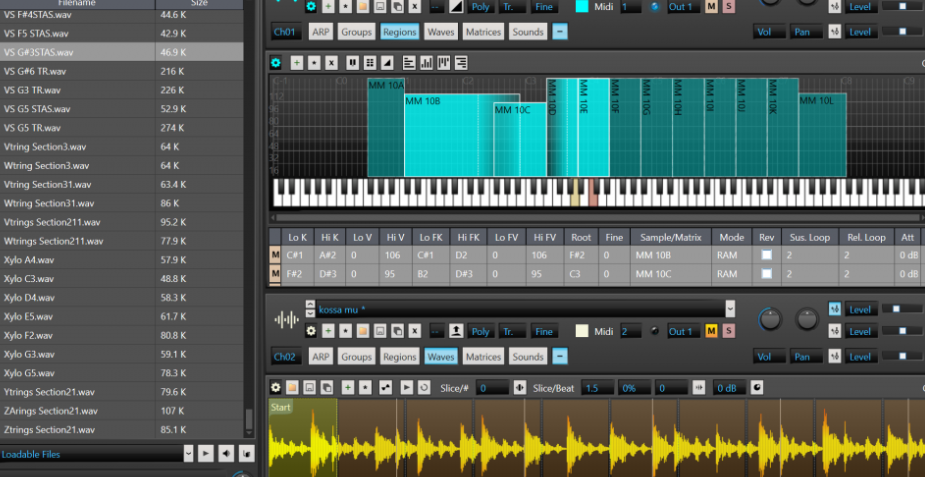This screenshot has height=477, width=925.
Task: Open the Sounds tab in Ch02
Action: coord(528,356)
